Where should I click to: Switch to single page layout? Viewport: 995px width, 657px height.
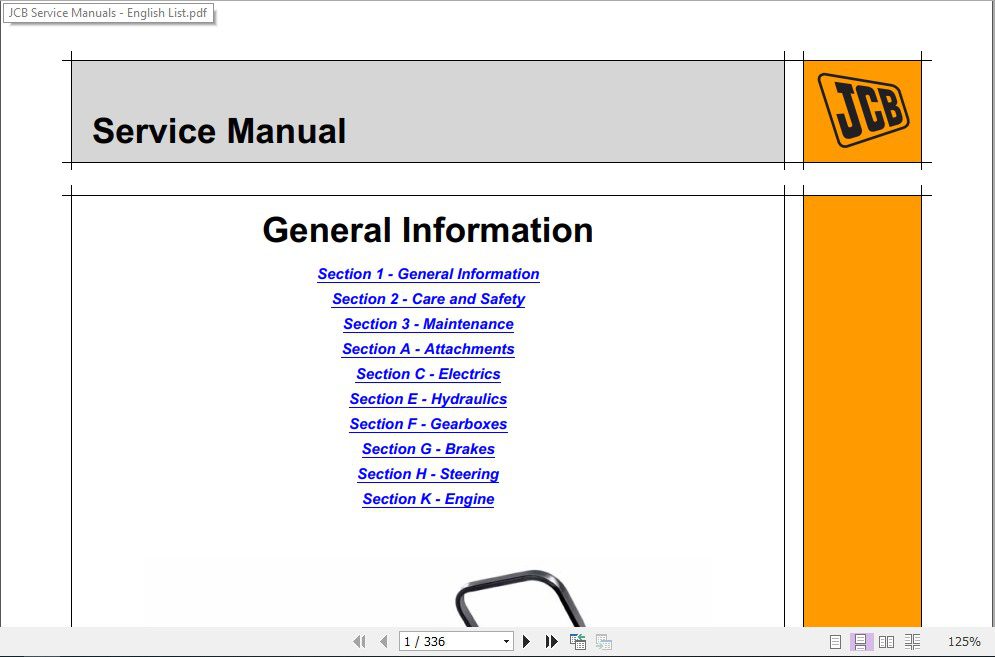(836, 642)
